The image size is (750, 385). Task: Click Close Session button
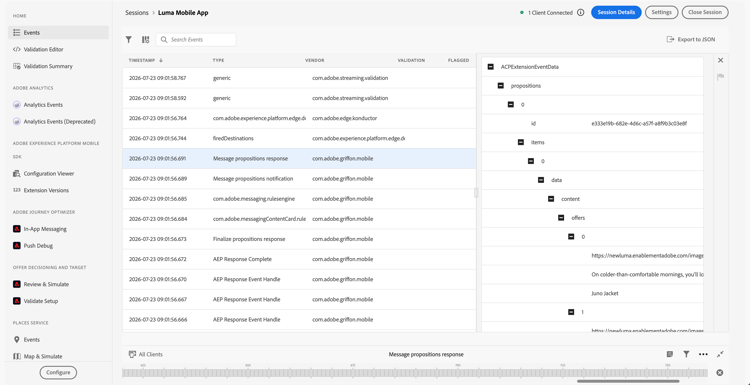(x=705, y=12)
